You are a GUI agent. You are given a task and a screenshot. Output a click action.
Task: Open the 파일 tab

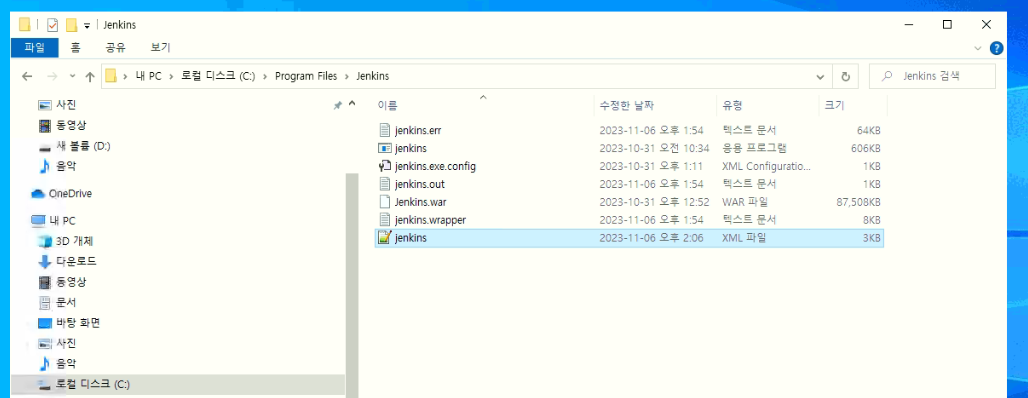(35, 47)
